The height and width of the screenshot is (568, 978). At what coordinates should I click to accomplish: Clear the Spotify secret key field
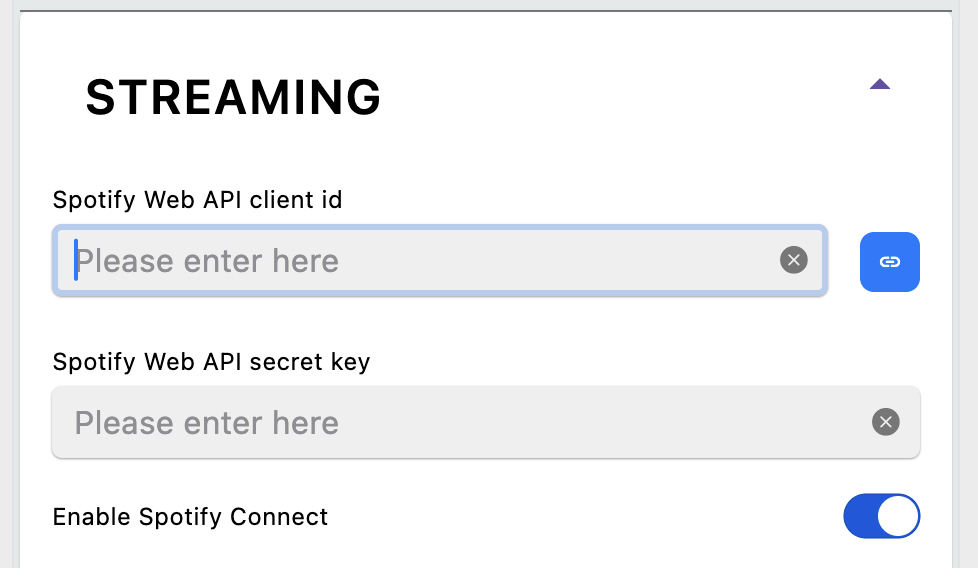tap(885, 422)
